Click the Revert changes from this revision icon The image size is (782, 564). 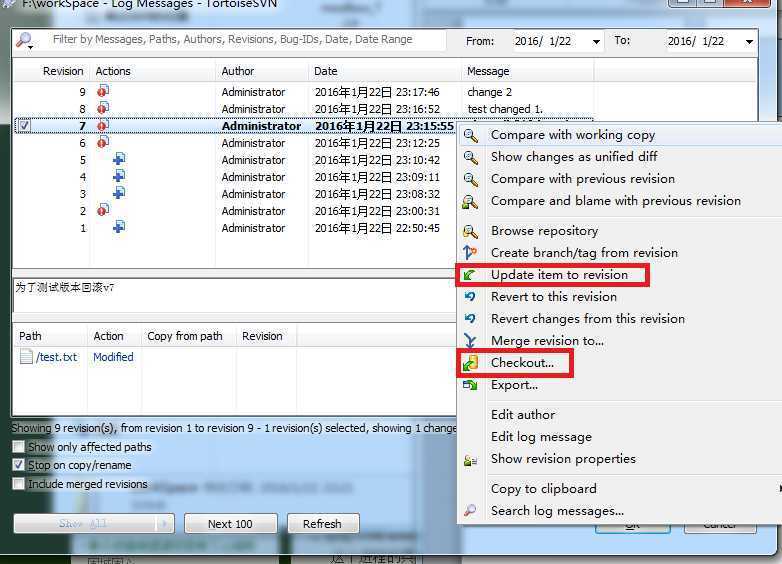(x=470, y=319)
